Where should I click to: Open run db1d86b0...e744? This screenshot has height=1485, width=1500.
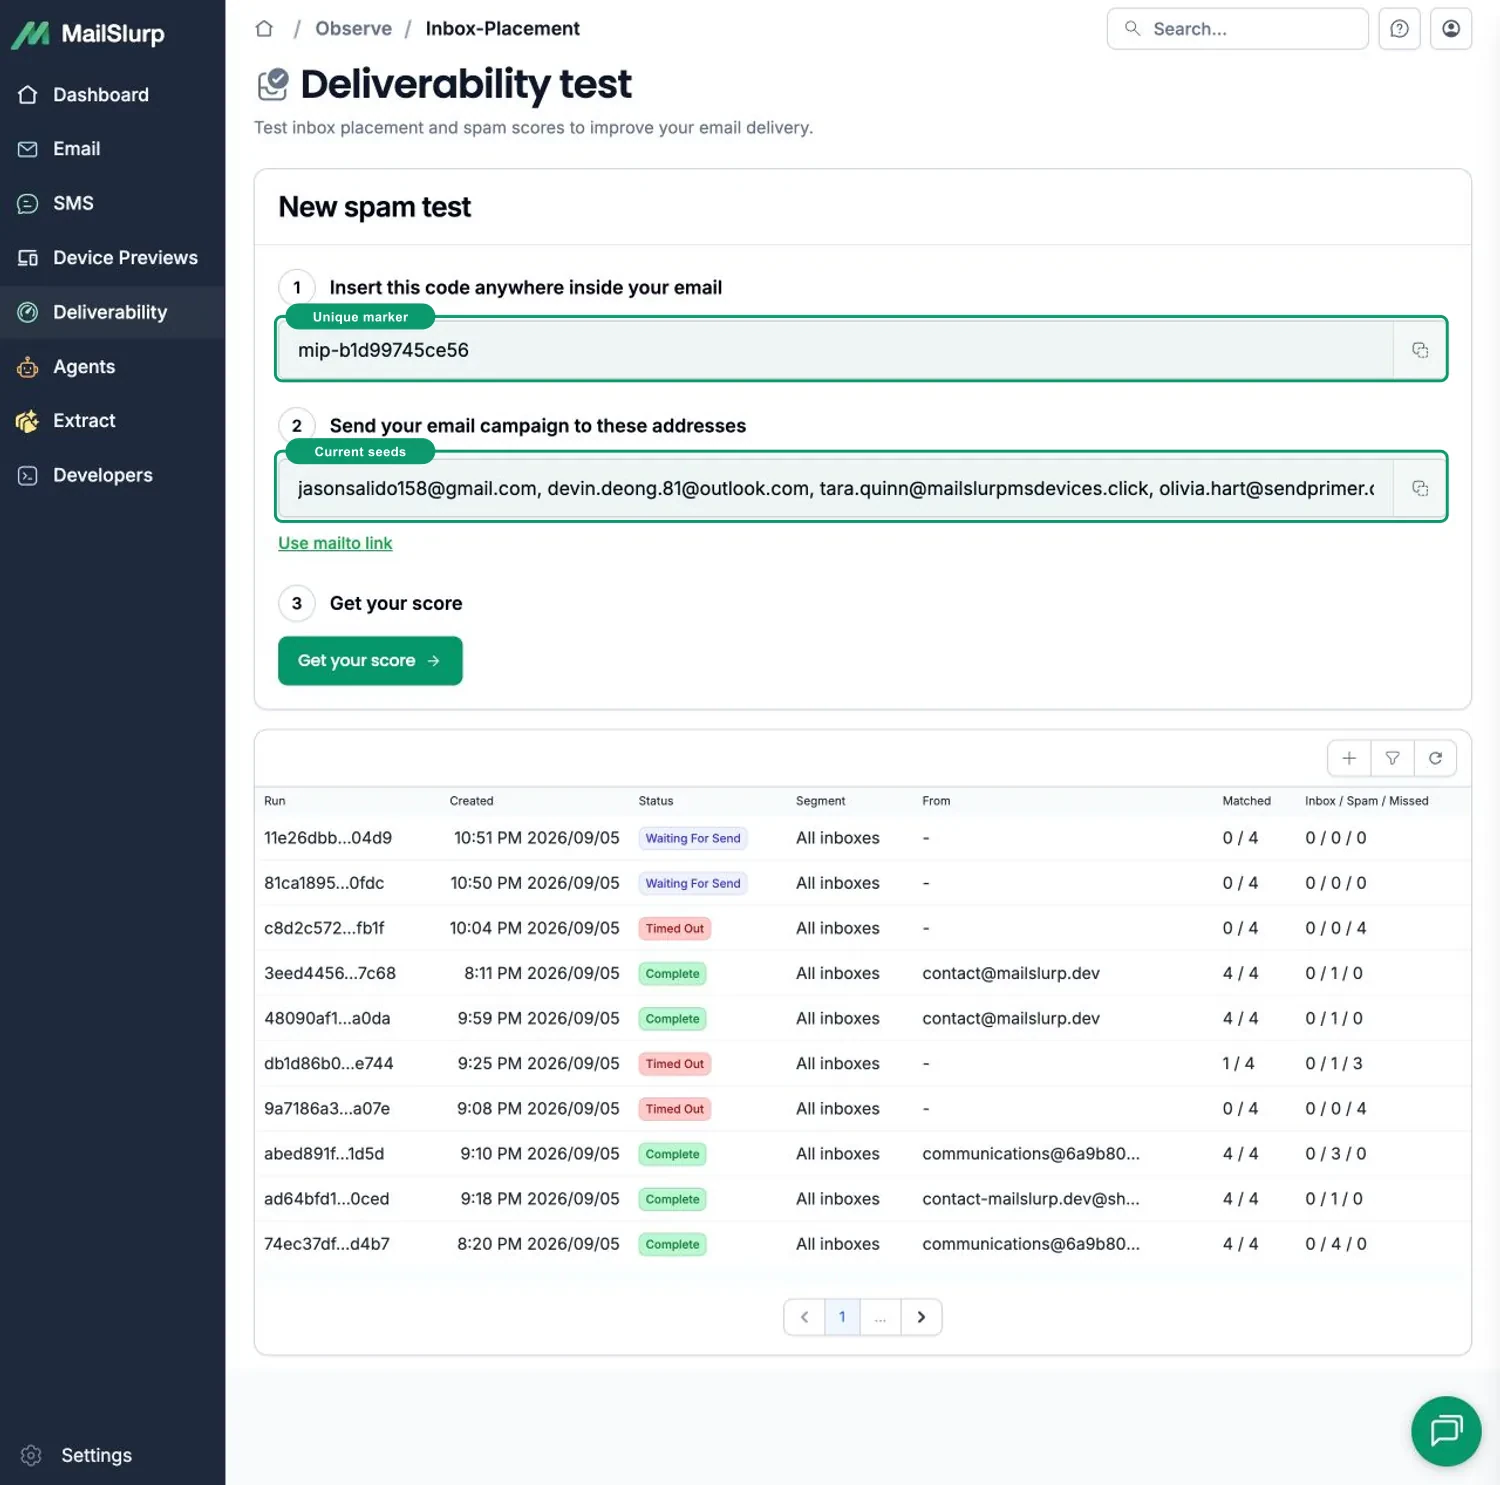click(x=329, y=1063)
